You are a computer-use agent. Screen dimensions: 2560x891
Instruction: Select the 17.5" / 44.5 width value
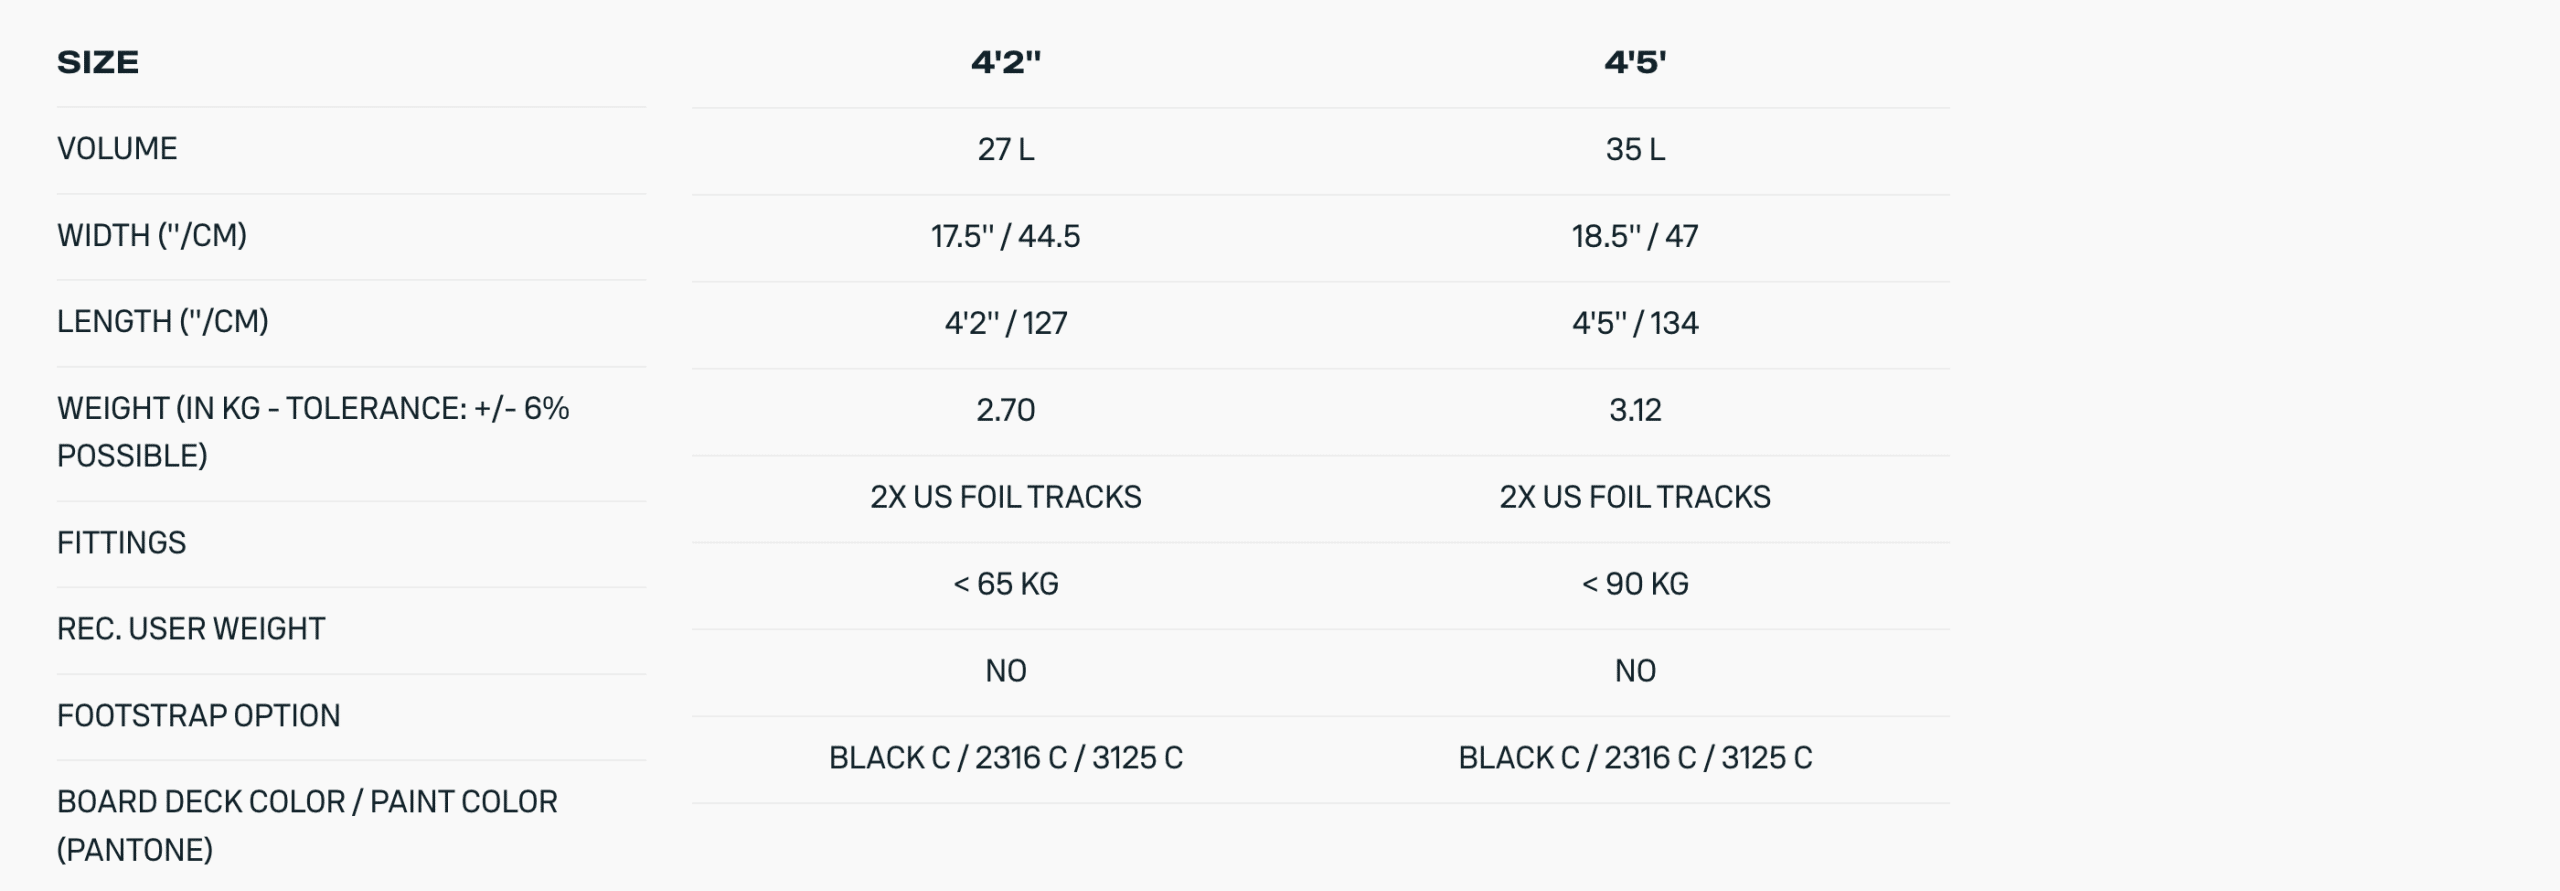(x=1005, y=237)
